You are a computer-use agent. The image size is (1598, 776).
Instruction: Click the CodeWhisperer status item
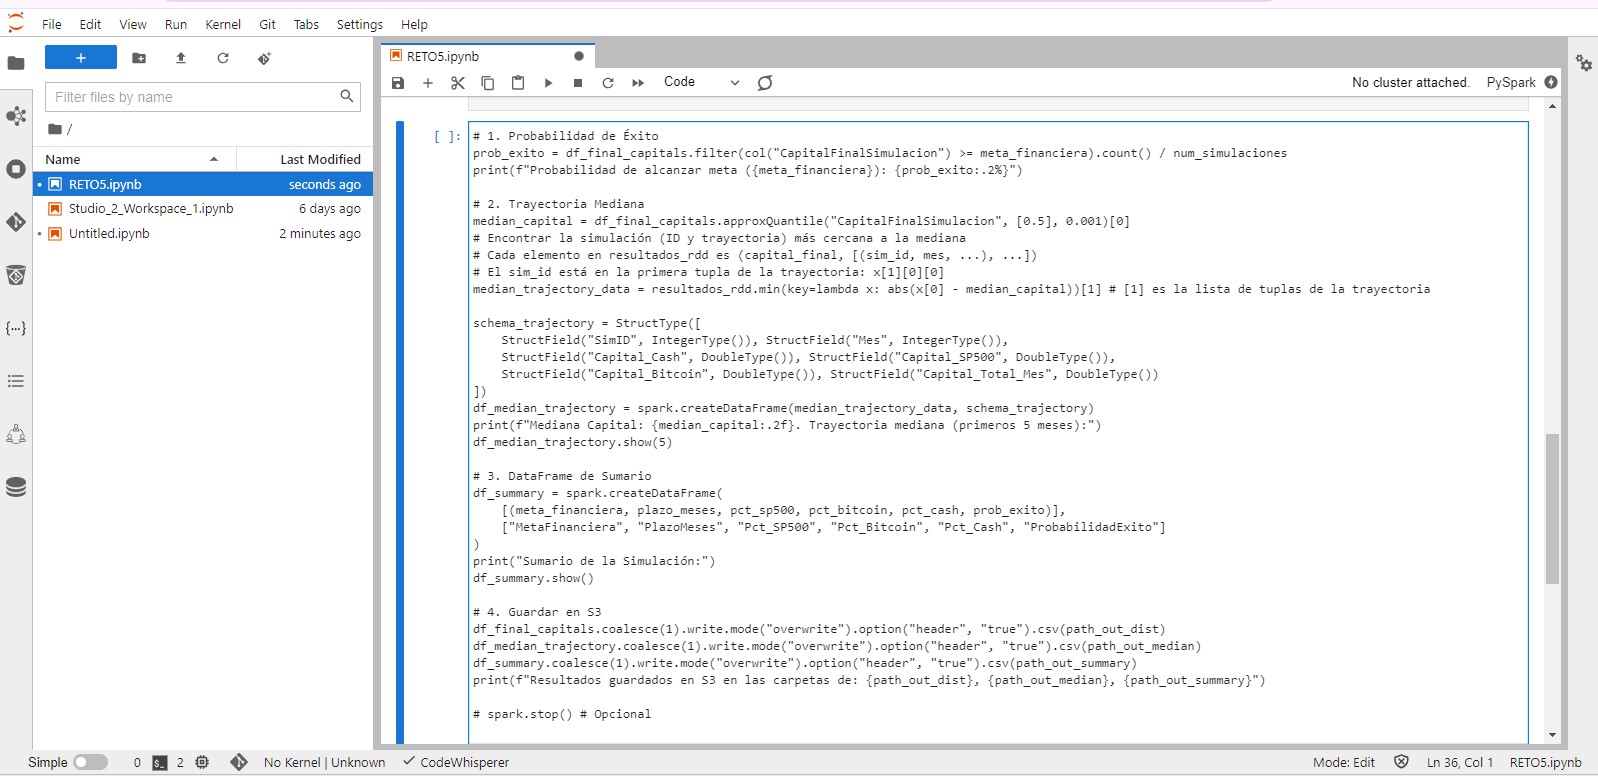click(x=456, y=762)
